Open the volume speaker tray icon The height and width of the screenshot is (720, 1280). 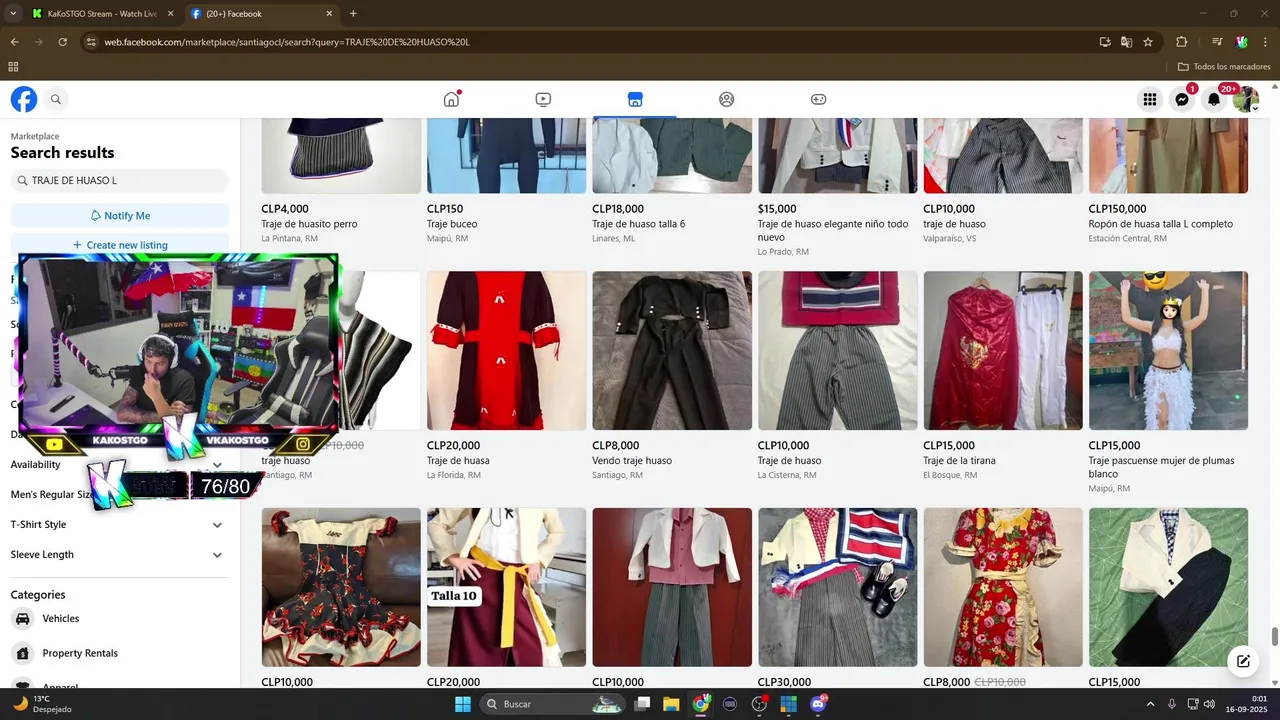tap(1209, 704)
